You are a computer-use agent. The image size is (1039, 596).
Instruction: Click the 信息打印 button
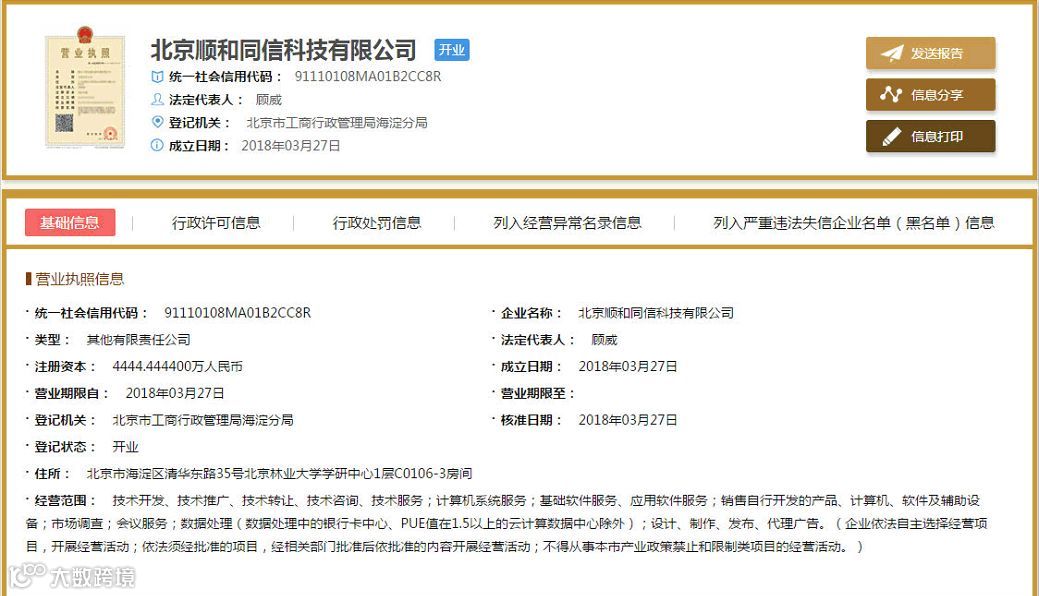pos(930,137)
